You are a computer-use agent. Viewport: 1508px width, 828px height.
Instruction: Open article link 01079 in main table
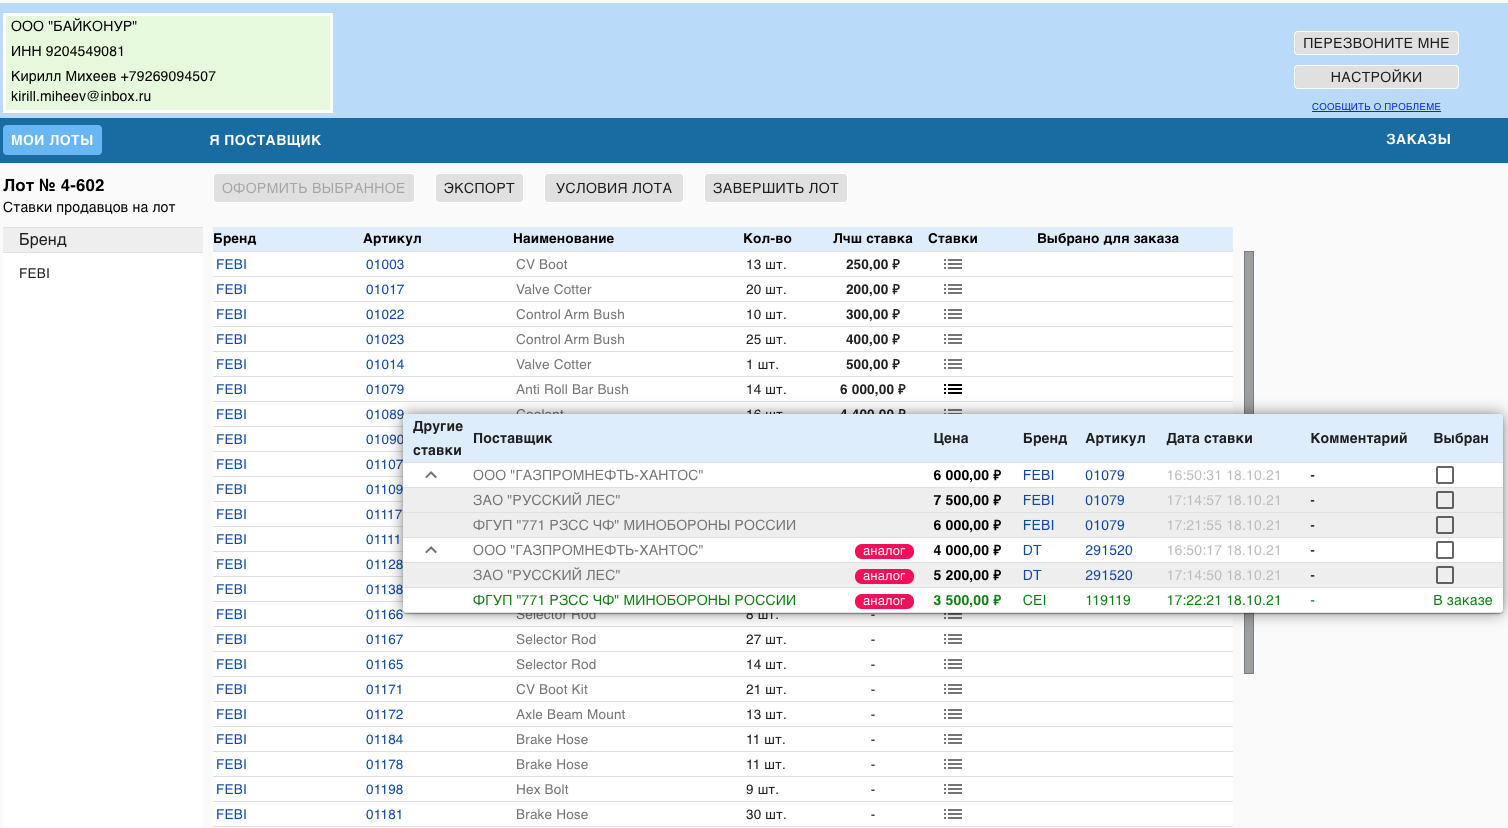point(385,389)
